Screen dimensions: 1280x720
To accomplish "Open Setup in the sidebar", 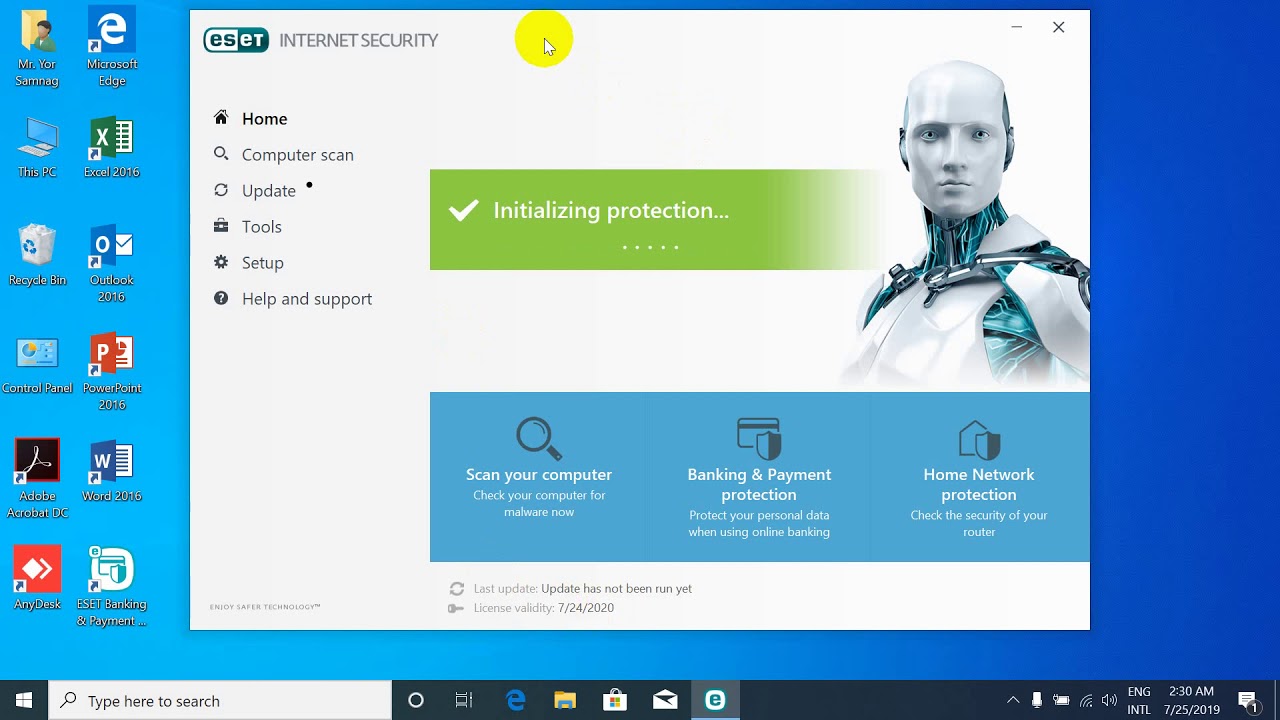I will point(262,262).
